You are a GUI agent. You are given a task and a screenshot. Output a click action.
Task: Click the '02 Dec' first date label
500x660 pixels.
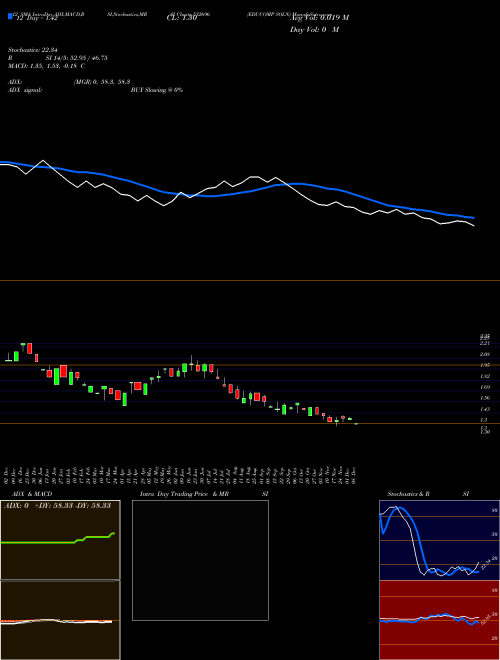pos(8,475)
